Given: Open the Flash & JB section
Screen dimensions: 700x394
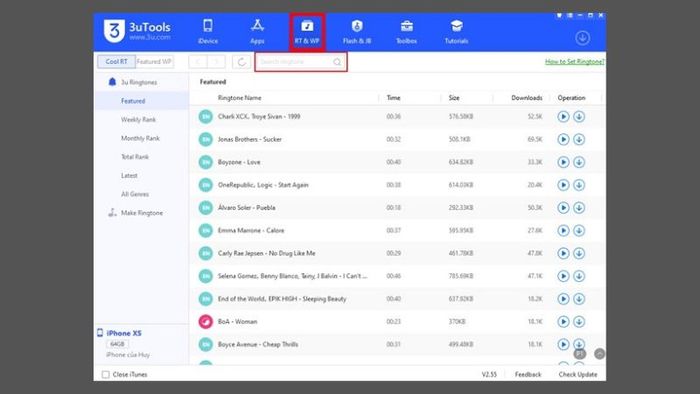Looking at the screenshot, I should (x=357, y=32).
